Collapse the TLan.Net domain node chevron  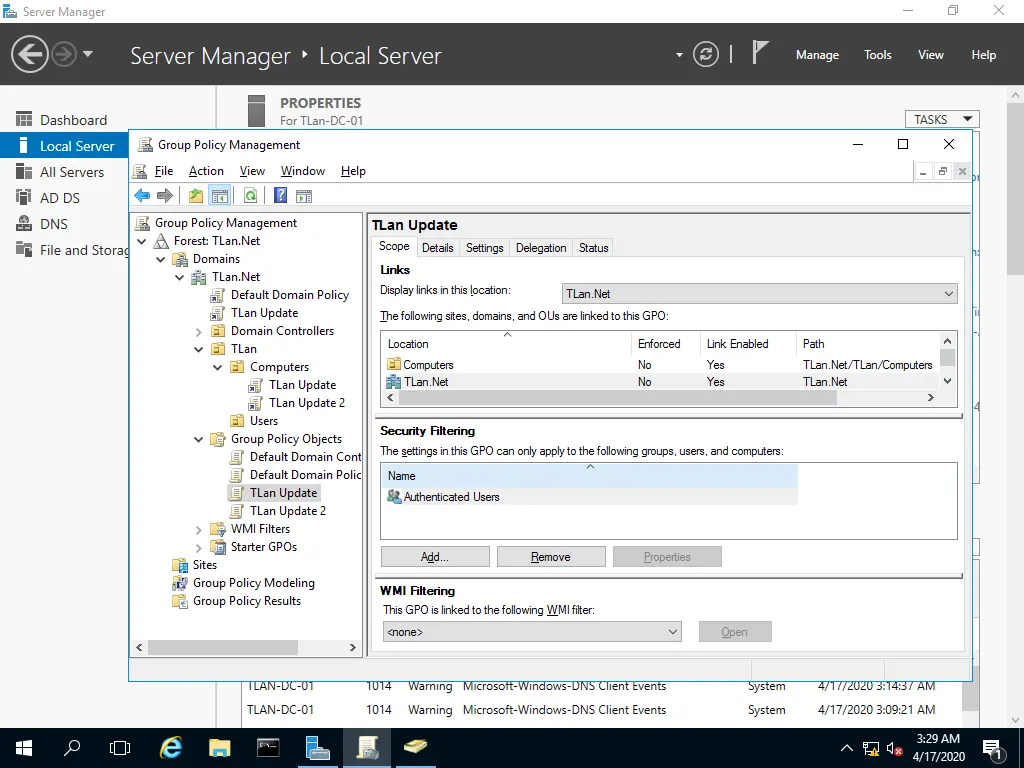[x=180, y=277]
